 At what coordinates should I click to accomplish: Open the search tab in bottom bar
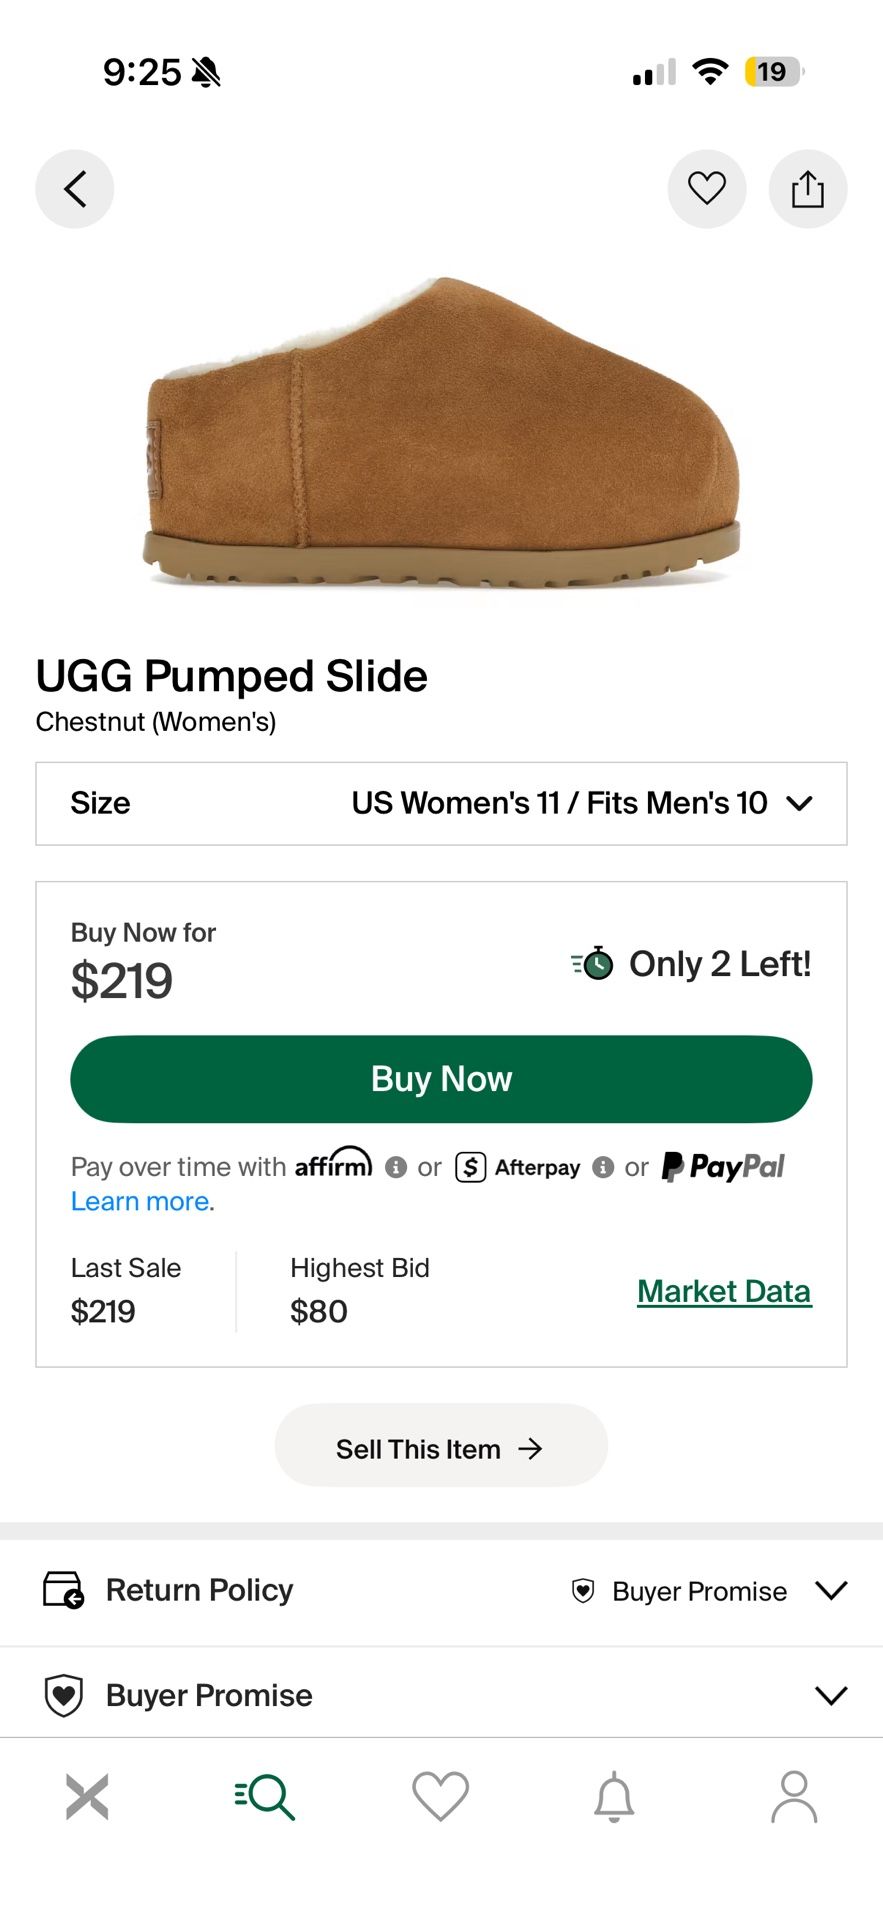pos(265,1797)
